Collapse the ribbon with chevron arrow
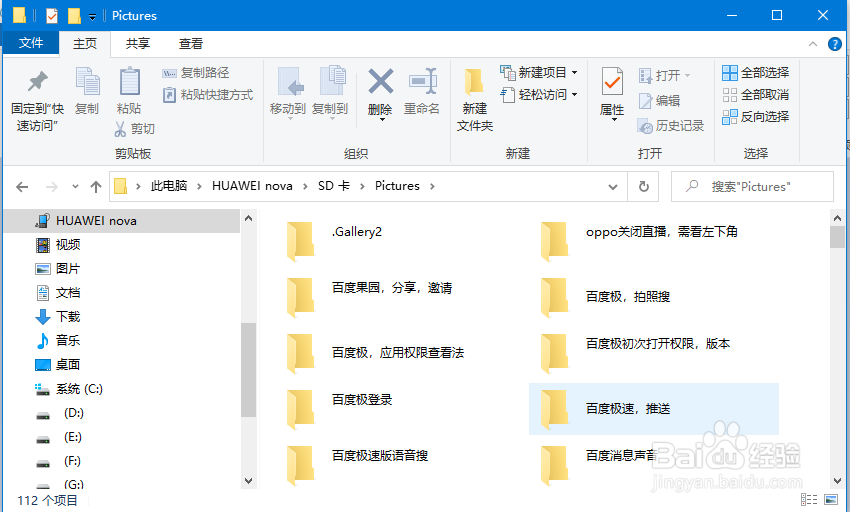 (x=813, y=44)
